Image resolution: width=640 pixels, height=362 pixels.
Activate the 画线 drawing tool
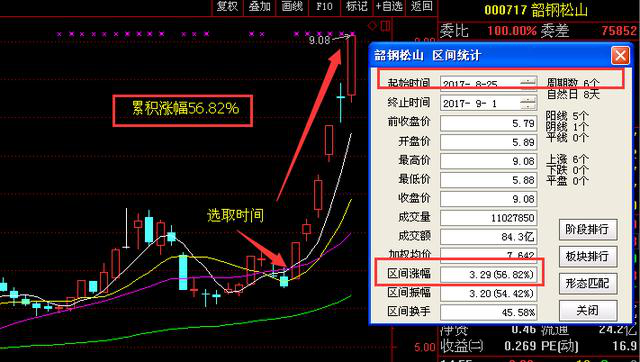coord(292,7)
